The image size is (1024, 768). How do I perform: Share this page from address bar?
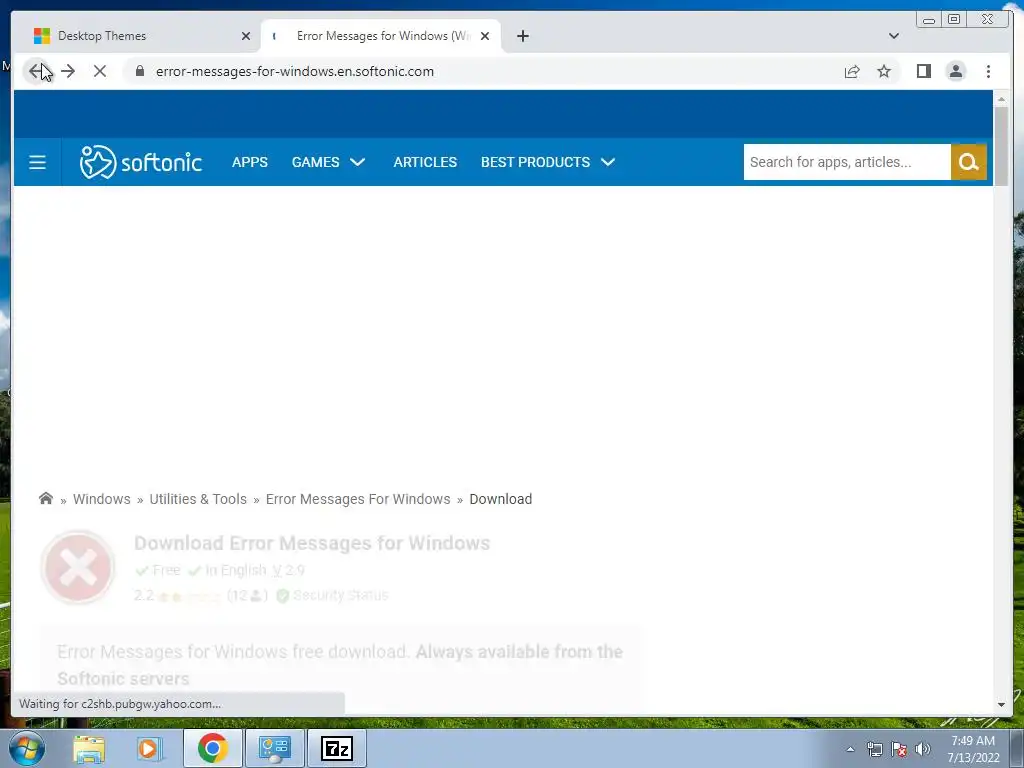click(x=852, y=71)
